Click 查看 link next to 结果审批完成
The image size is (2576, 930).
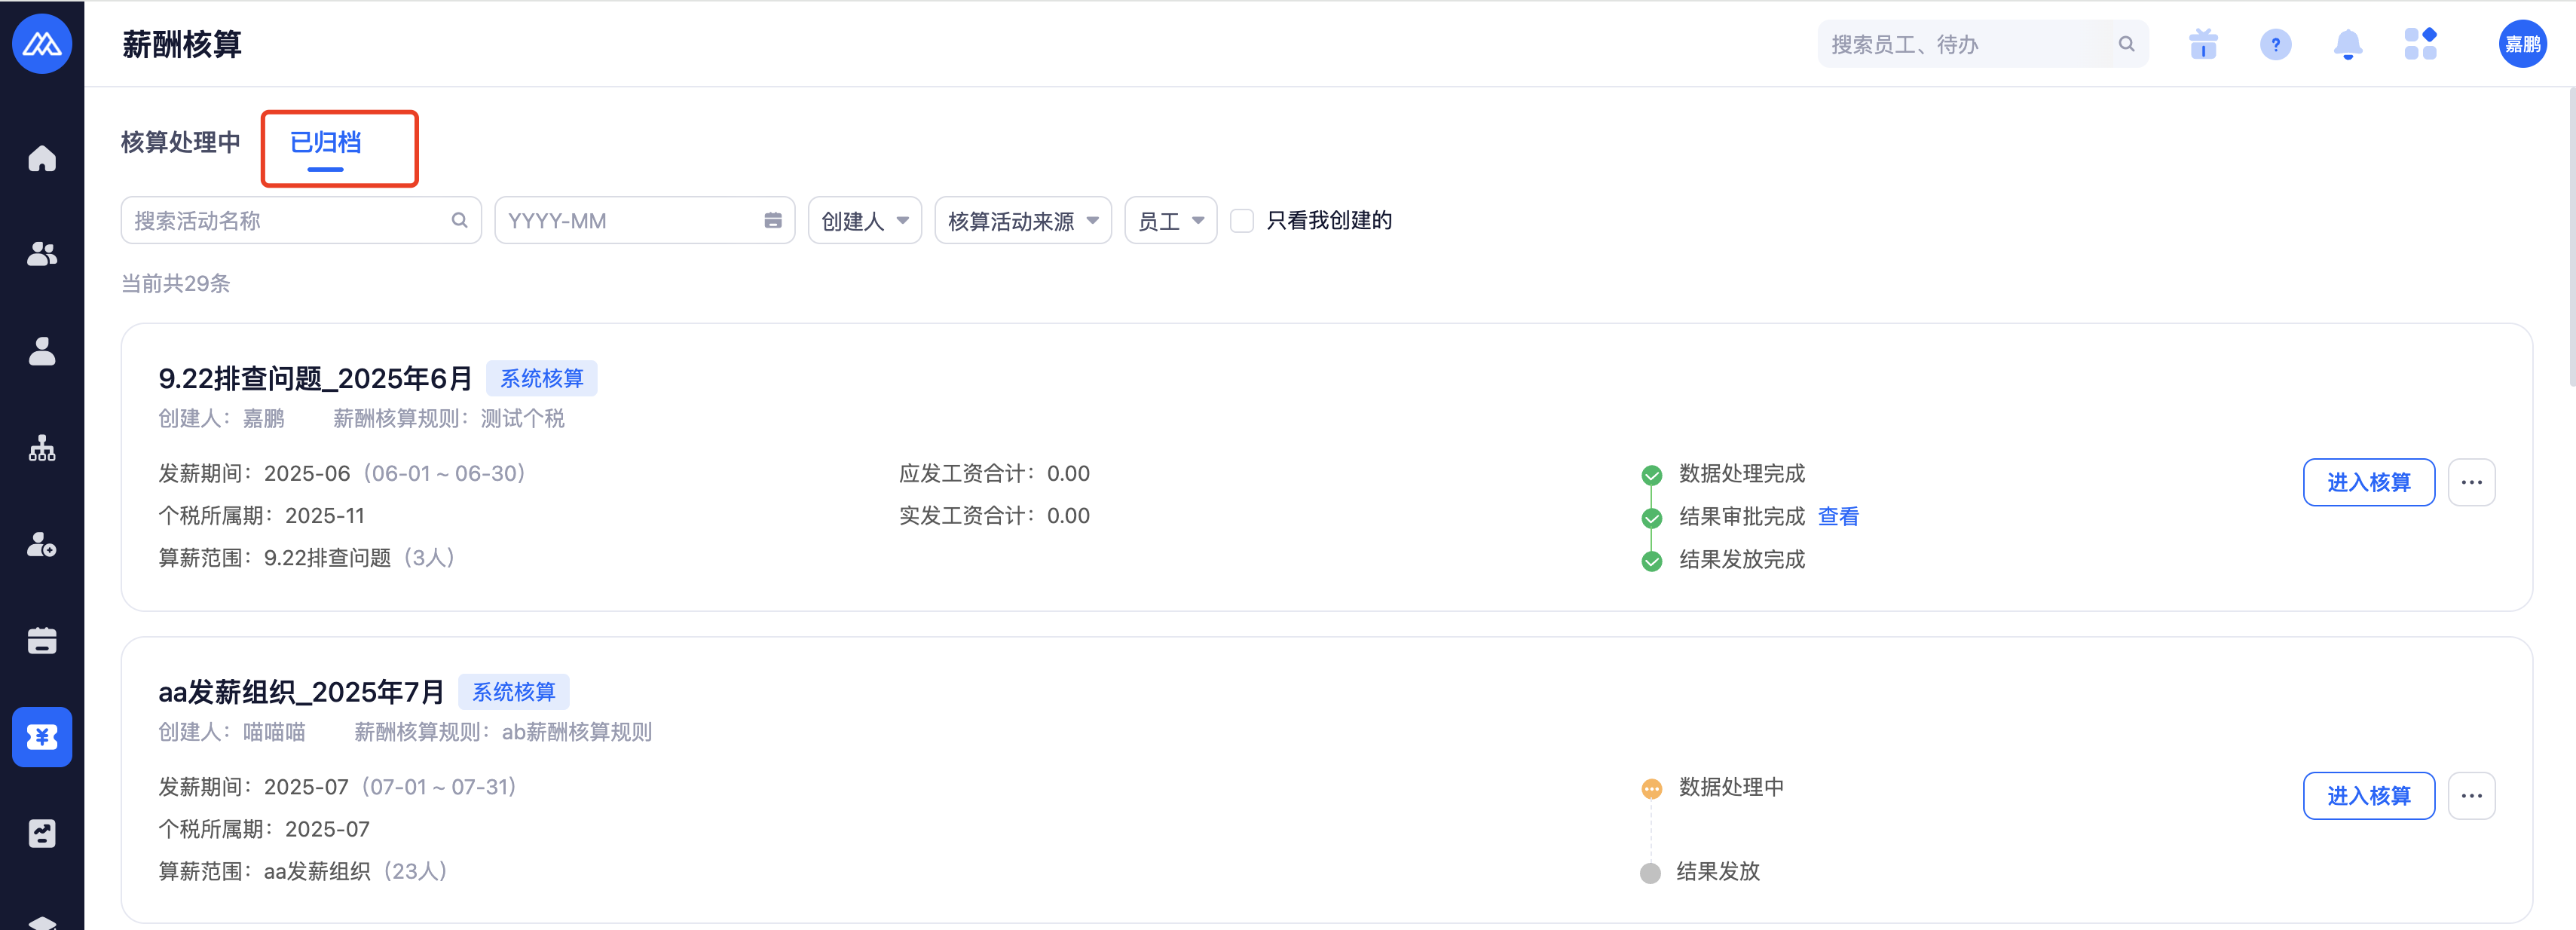[x=1838, y=517]
